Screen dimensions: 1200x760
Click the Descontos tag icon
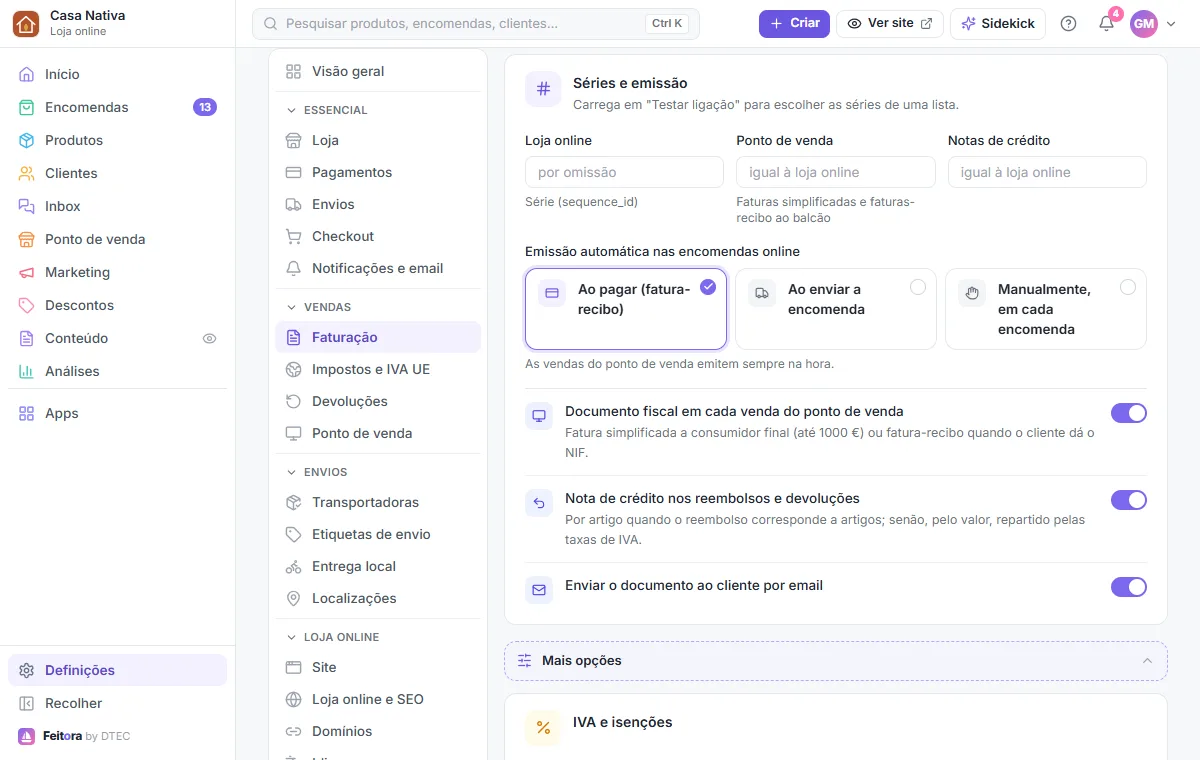[x=26, y=305]
